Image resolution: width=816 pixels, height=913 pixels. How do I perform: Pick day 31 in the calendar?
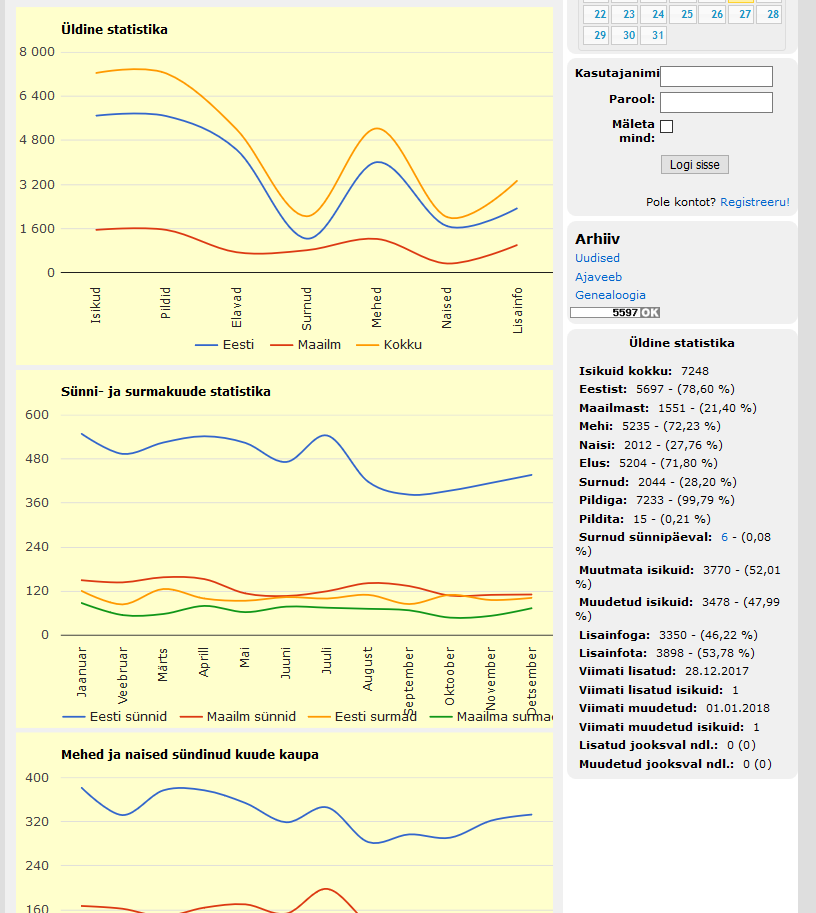[x=656, y=36]
